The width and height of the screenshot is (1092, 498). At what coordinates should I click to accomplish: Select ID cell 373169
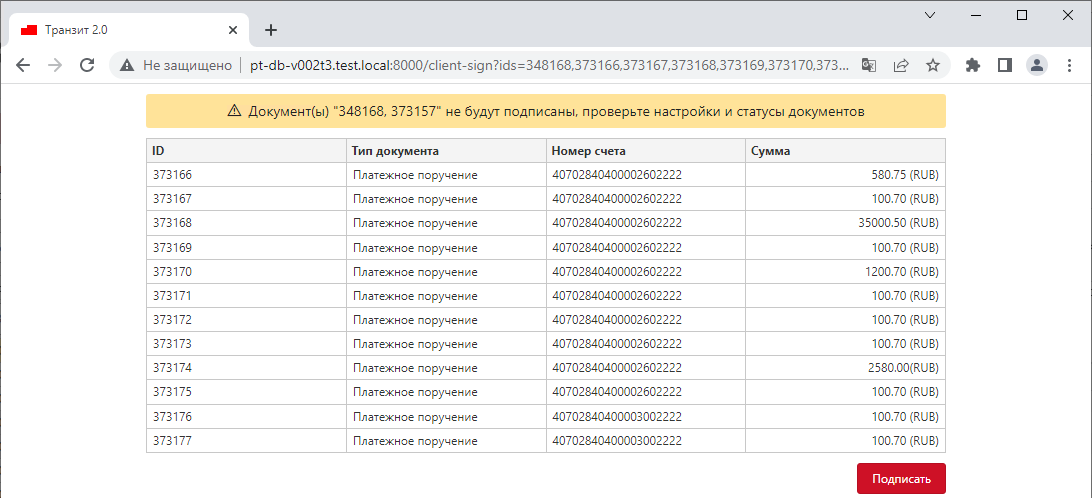(x=246, y=247)
